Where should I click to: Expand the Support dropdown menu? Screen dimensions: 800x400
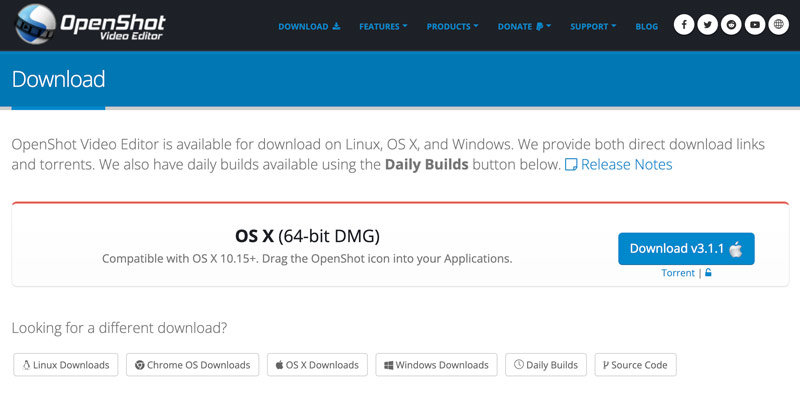click(593, 26)
